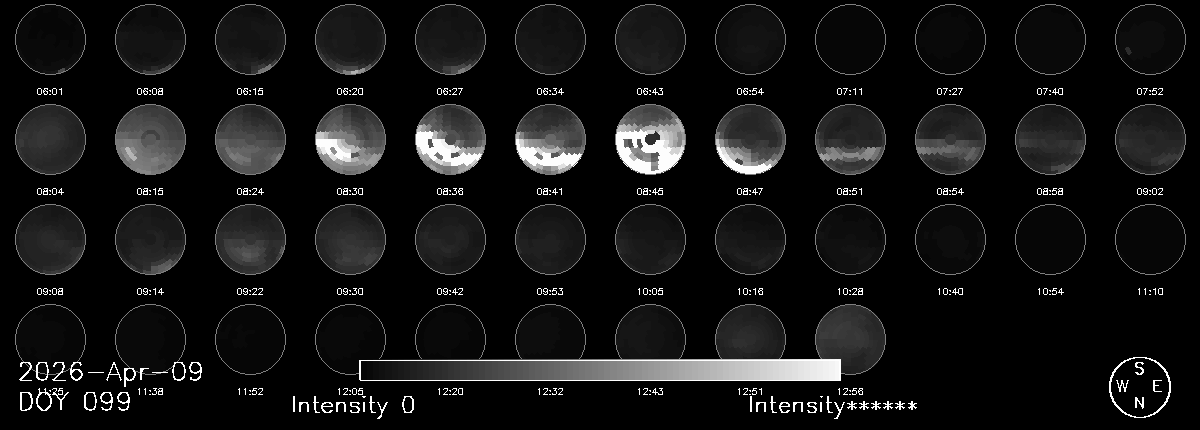Choose the 08:15 disk image
Viewport: 1200px width, 430px height.
[150, 140]
